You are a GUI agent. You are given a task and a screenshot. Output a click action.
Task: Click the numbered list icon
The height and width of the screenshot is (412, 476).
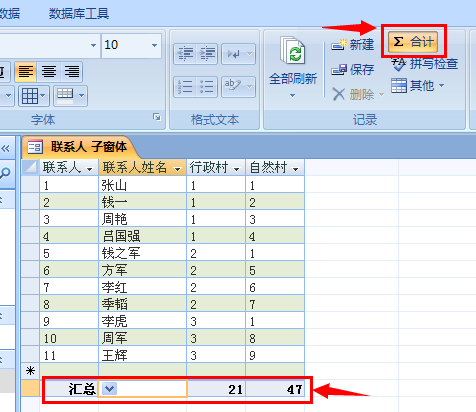[185, 87]
